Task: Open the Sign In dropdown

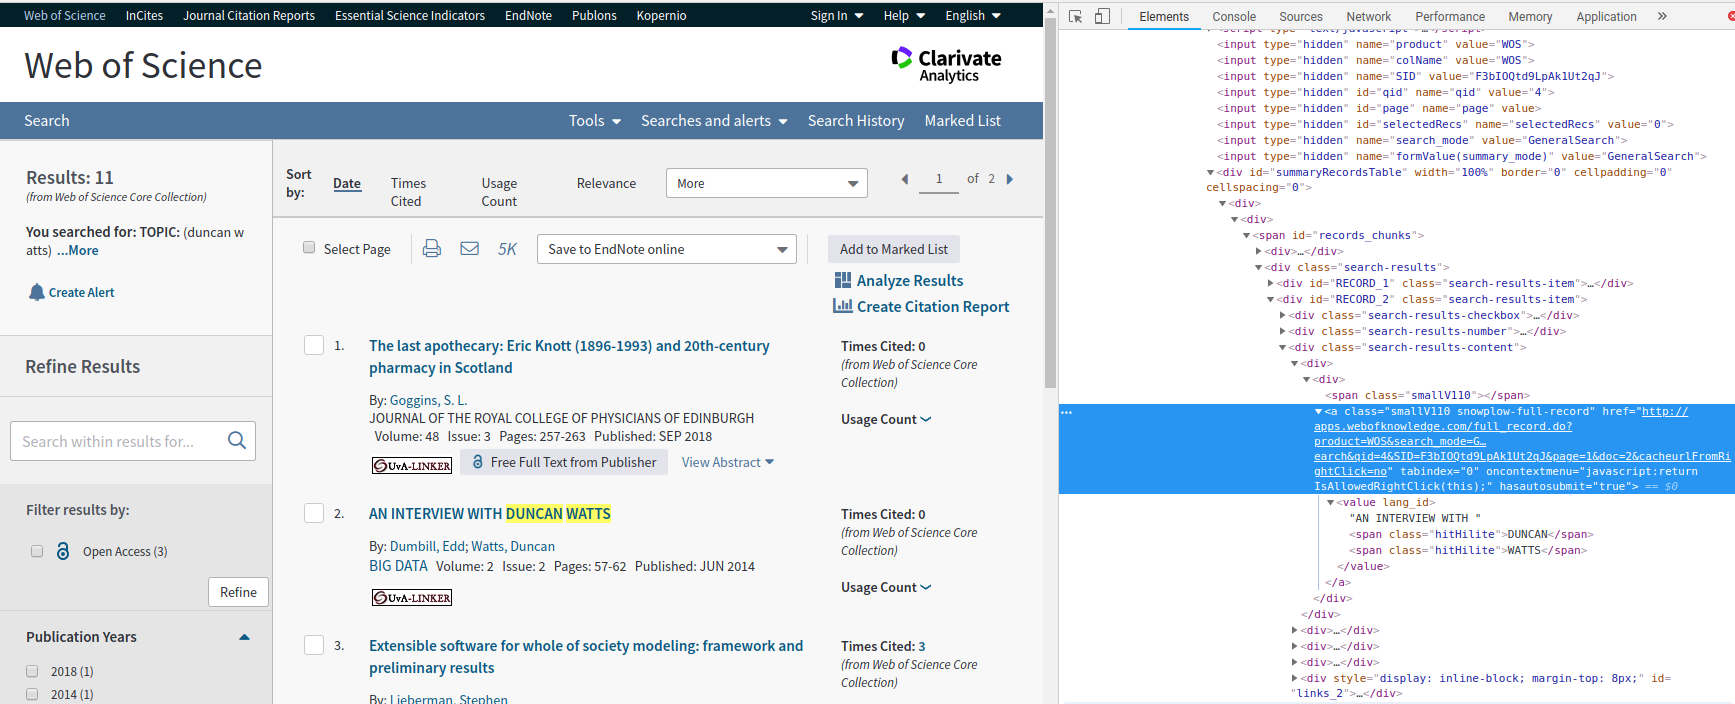Action: 837,15
